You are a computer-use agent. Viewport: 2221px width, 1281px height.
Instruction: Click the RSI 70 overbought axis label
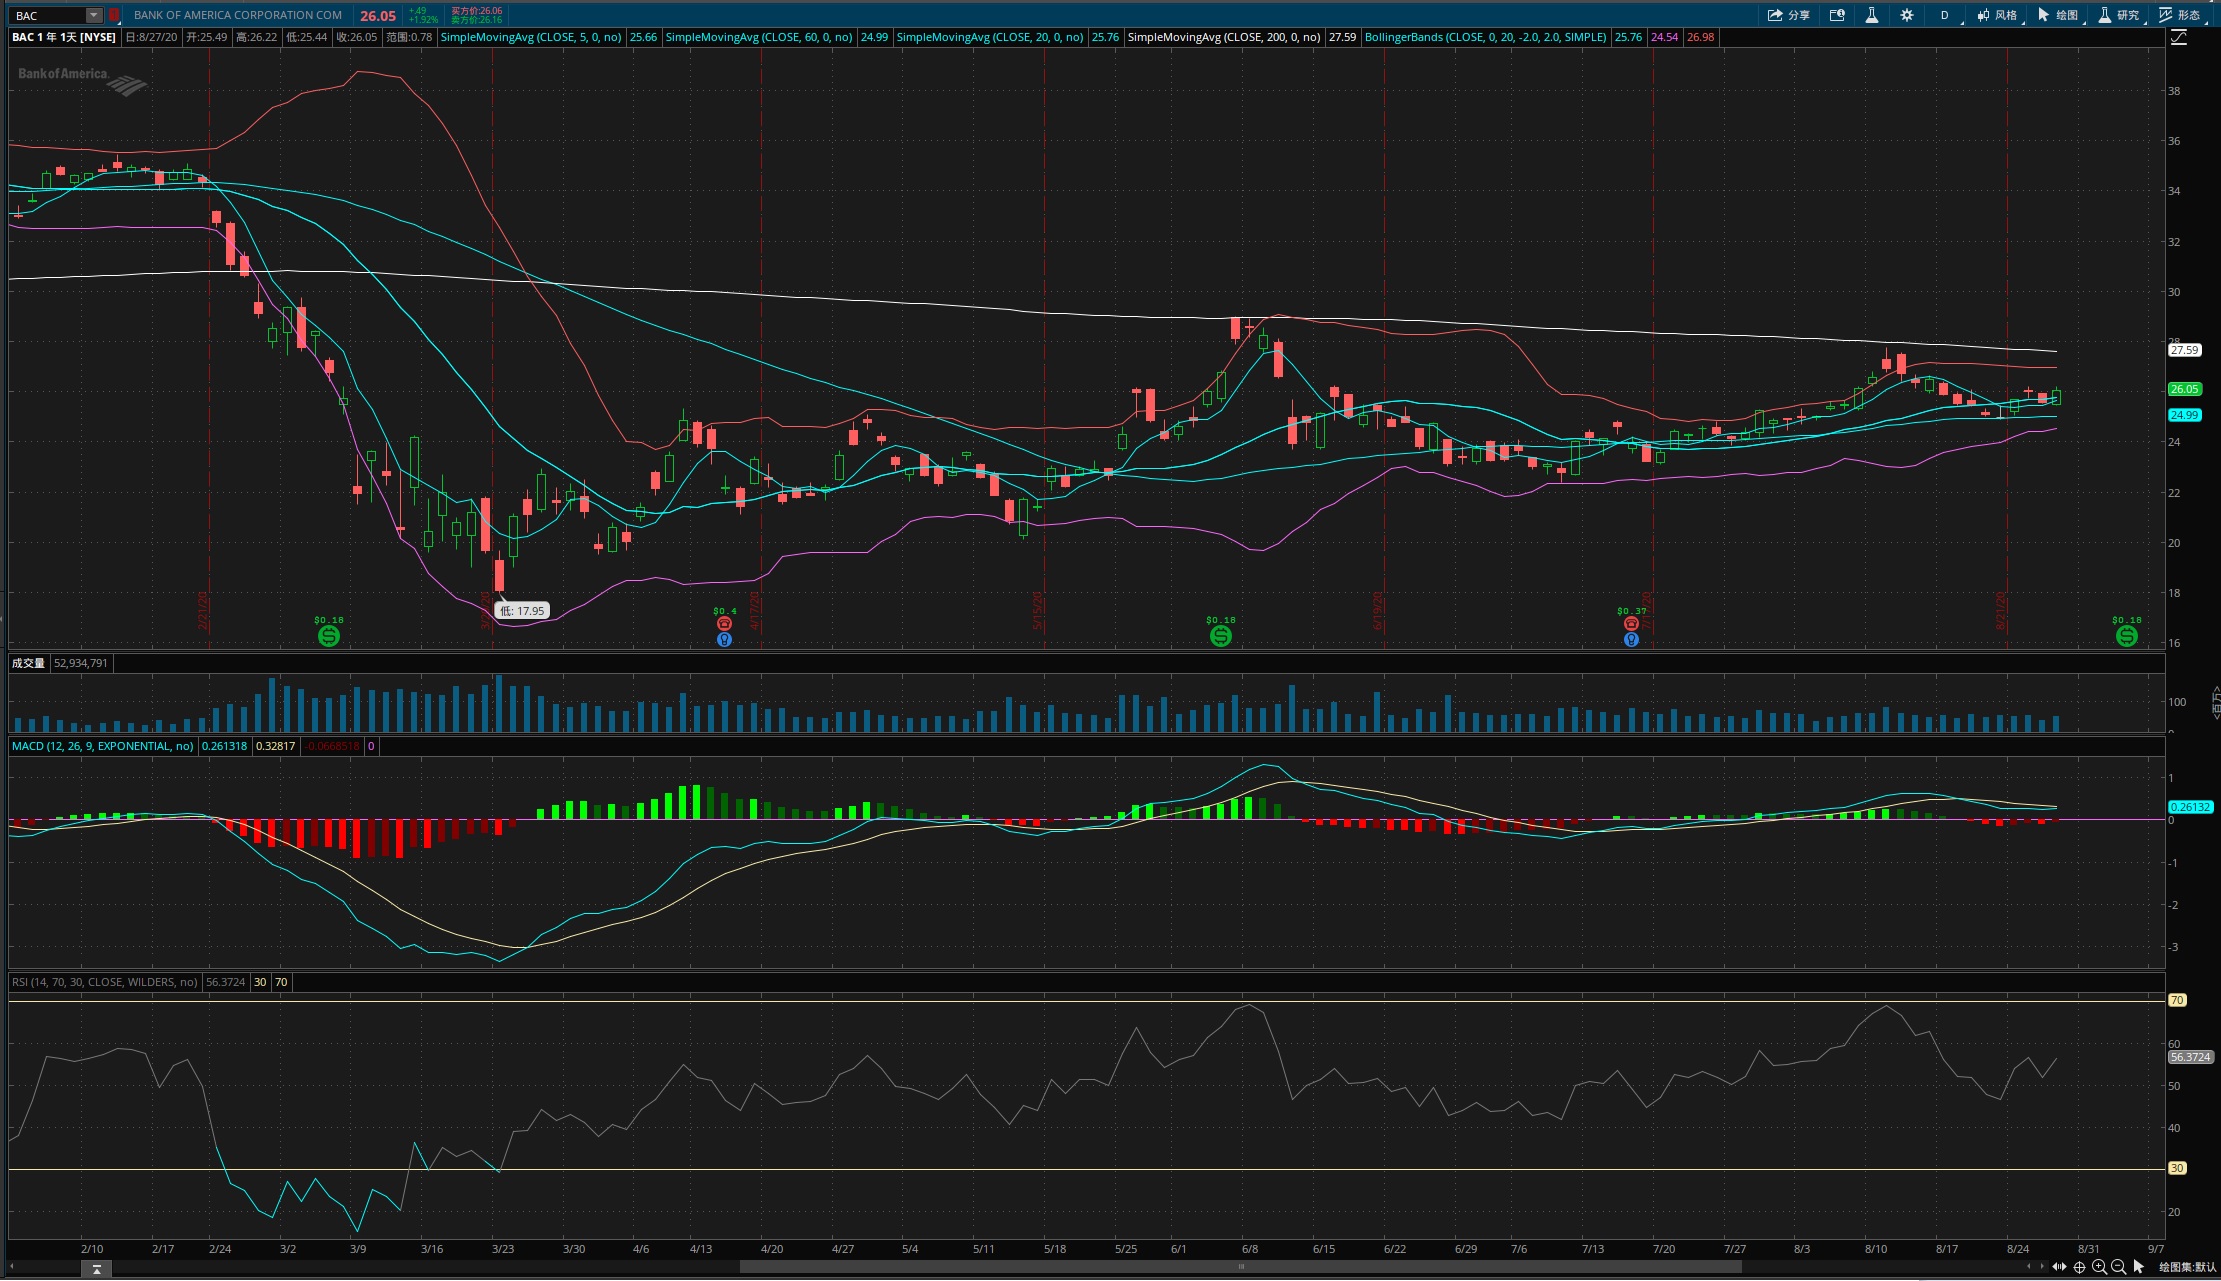tap(2177, 1000)
